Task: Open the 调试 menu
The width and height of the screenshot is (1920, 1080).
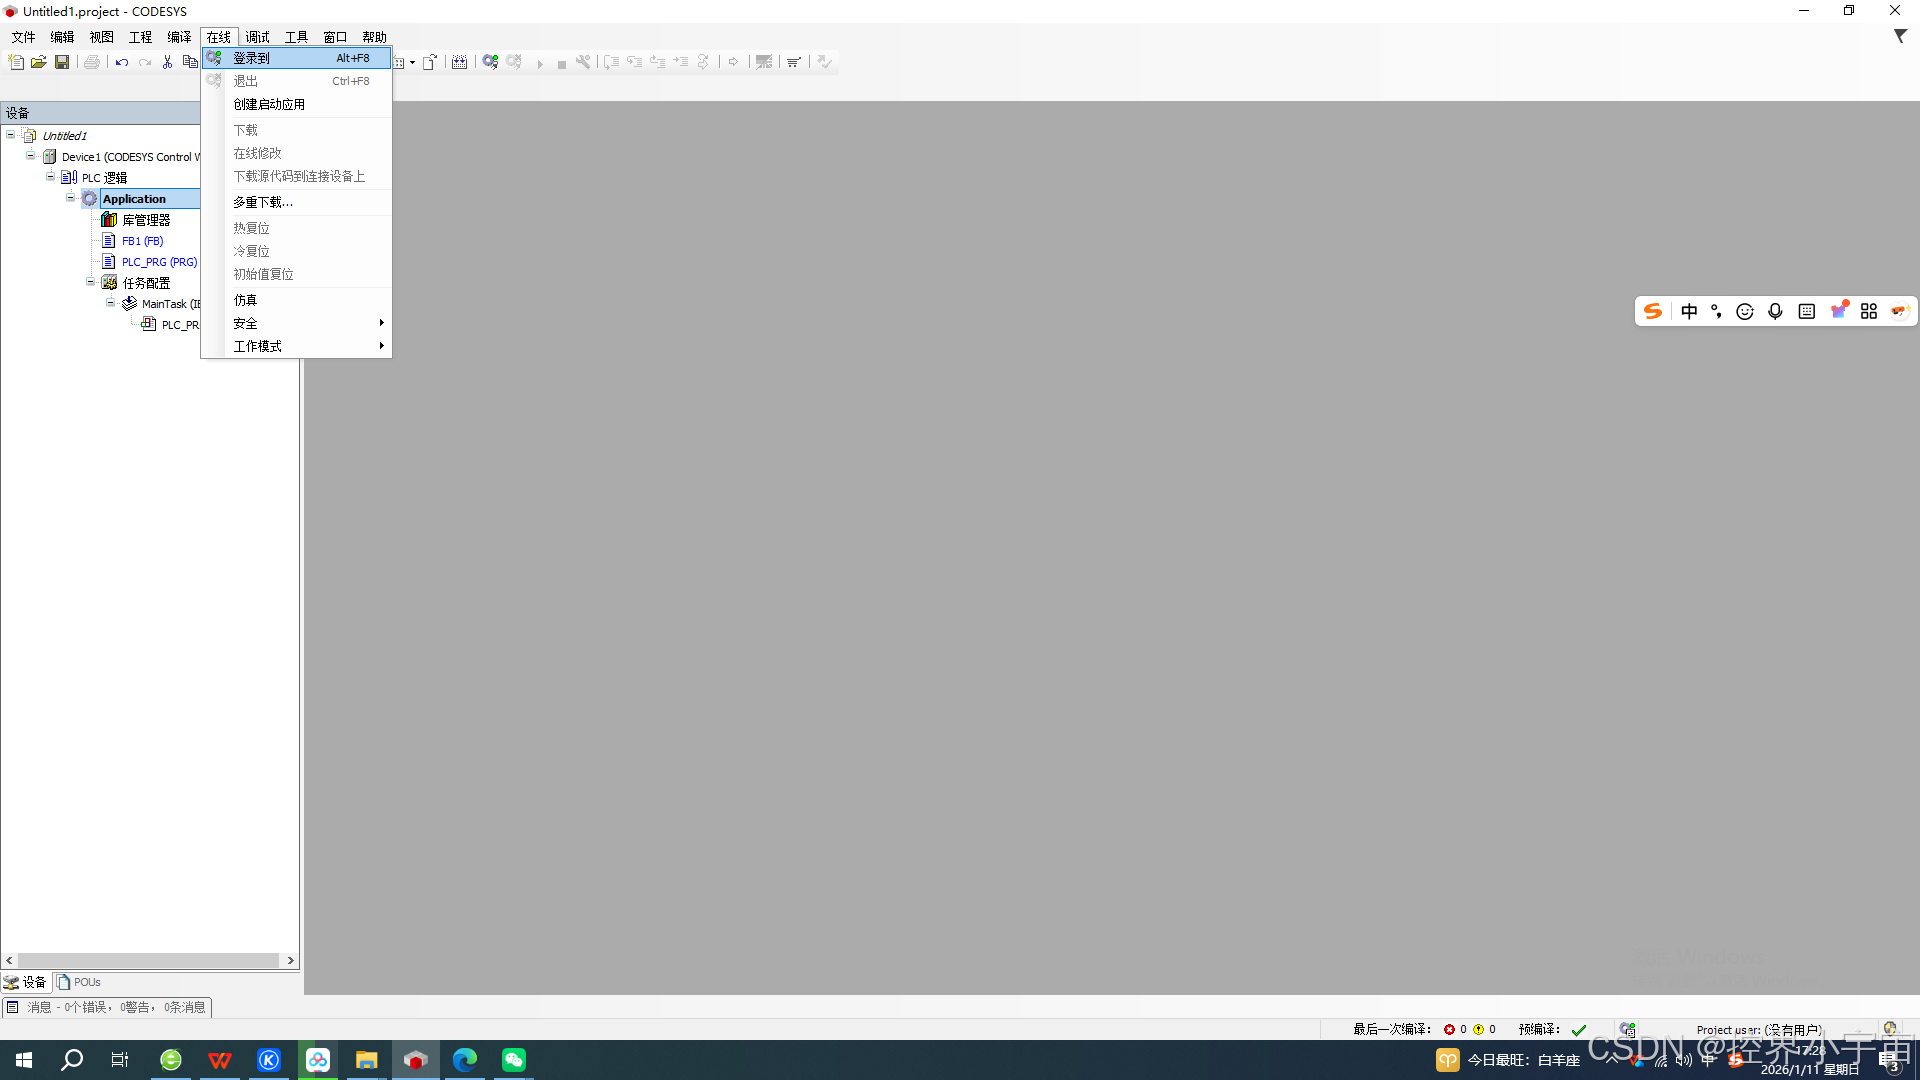Action: point(257,37)
